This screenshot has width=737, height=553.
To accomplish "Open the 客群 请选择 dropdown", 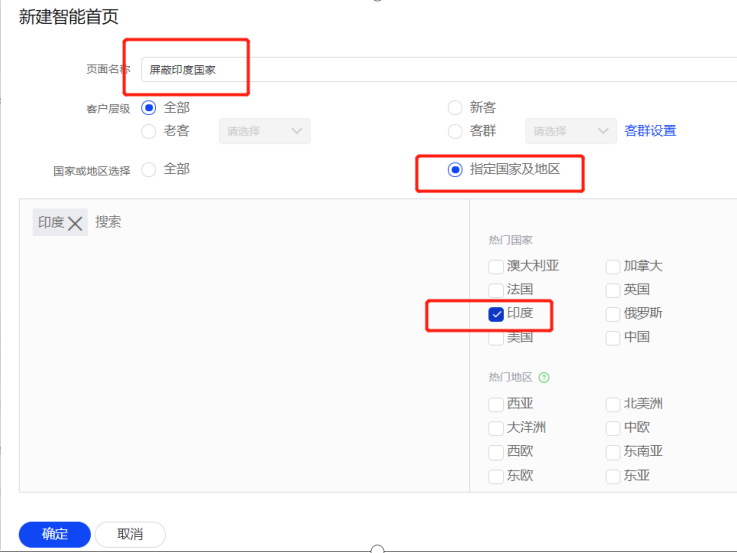I will 571,131.
